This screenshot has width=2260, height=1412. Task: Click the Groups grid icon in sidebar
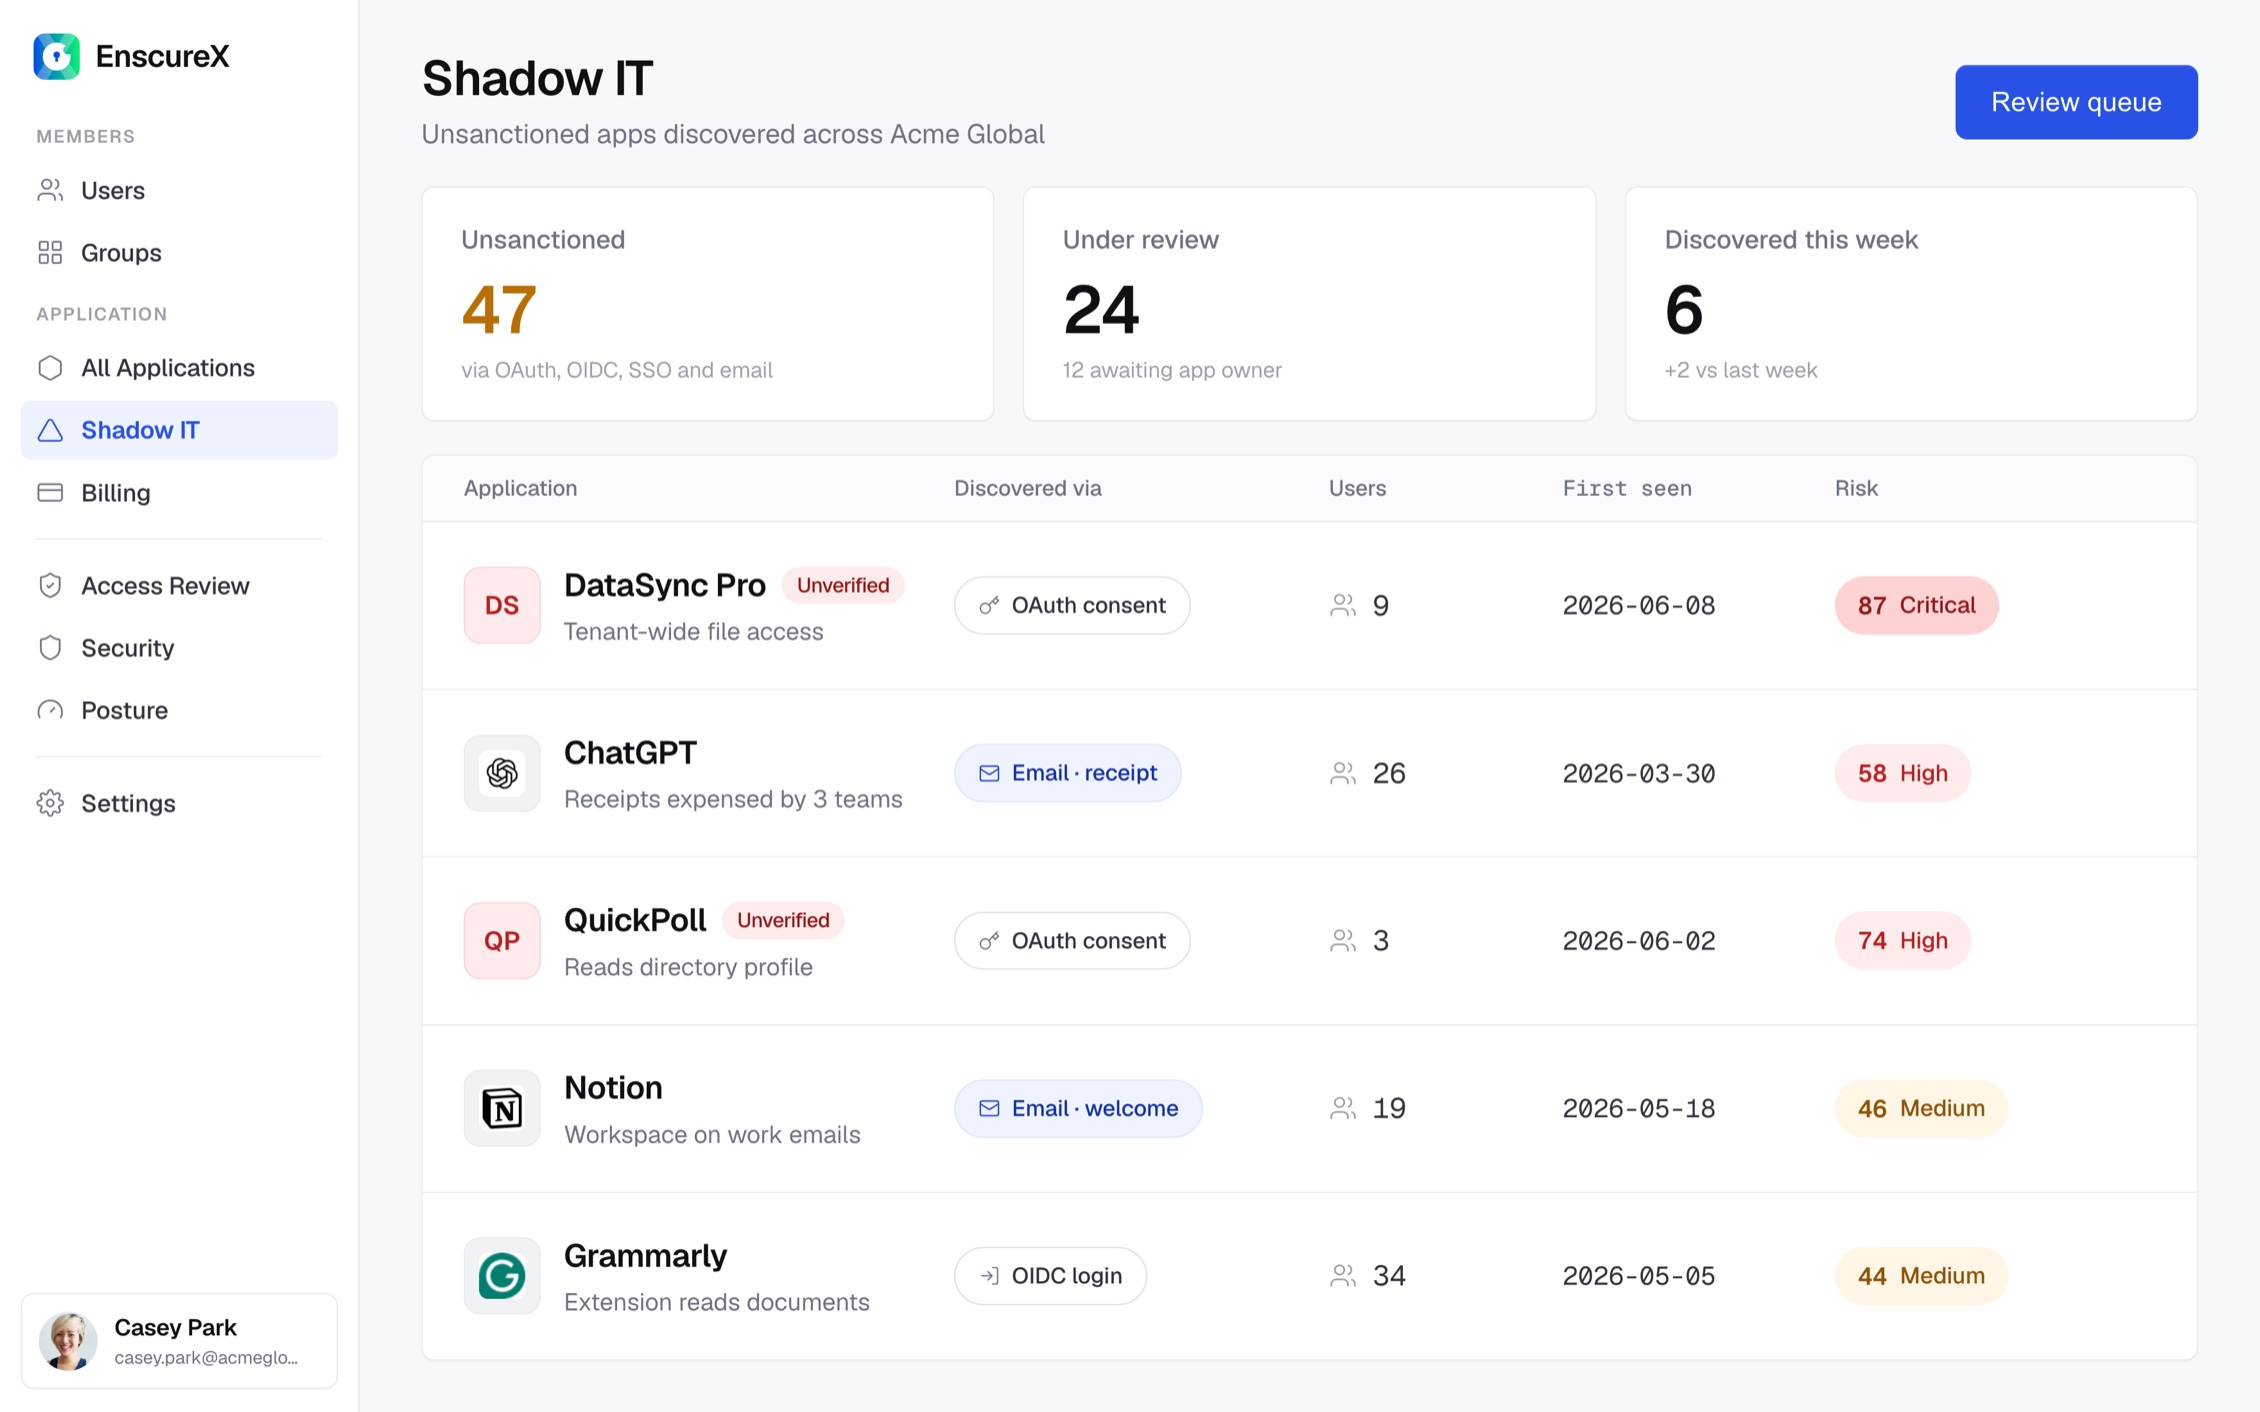(x=50, y=252)
